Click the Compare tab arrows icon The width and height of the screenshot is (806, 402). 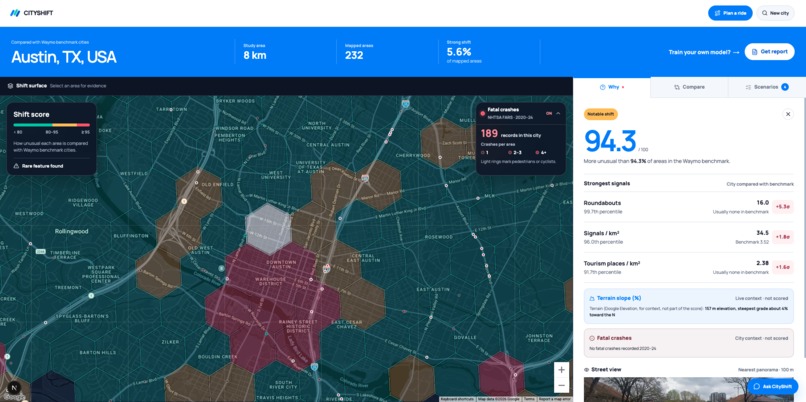[677, 87]
